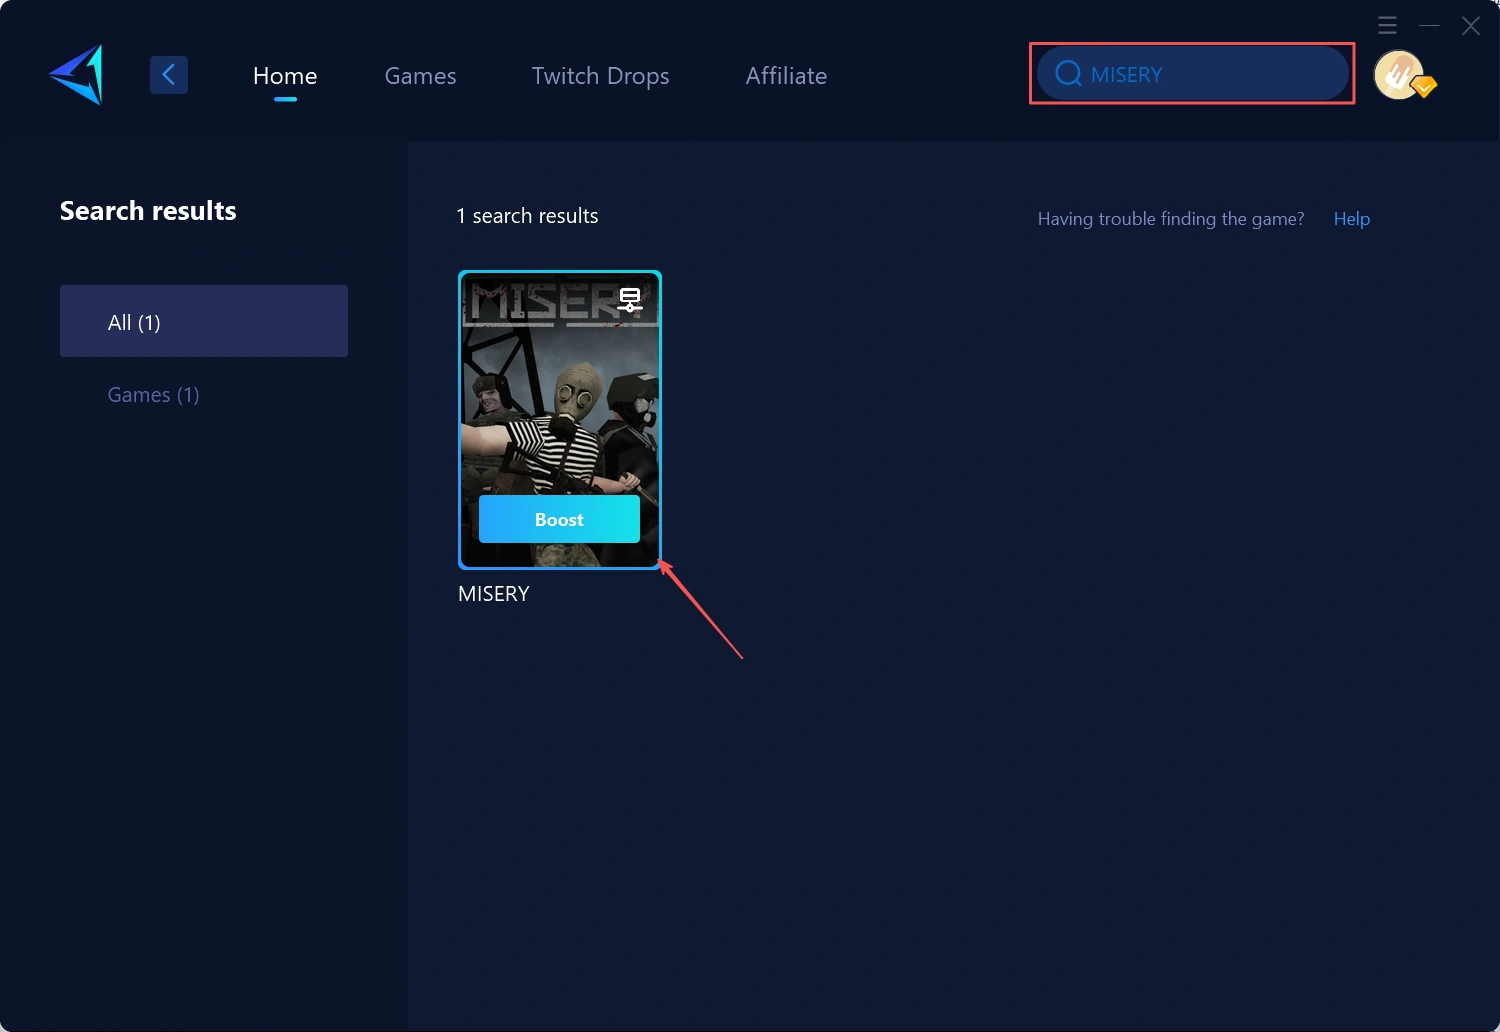The width and height of the screenshot is (1500, 1032).
Task: Click the gold premium badge on avatar
Action: coord(1425,87)
